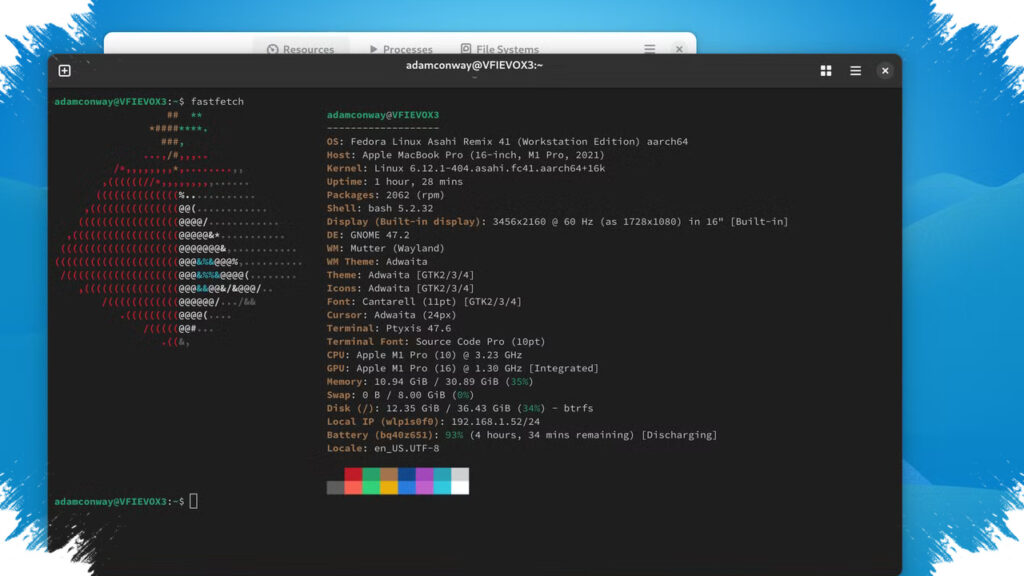Image resolution: width=1024 pixels, height=576 pixels.
Task: Click the green adamconway@VFIEVOX3 fastfetch header
Action: (x=383, y=115)
